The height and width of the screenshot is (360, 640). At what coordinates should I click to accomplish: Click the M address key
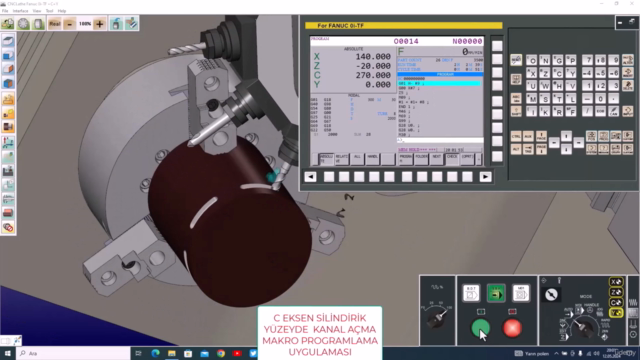tap(531, 98)
